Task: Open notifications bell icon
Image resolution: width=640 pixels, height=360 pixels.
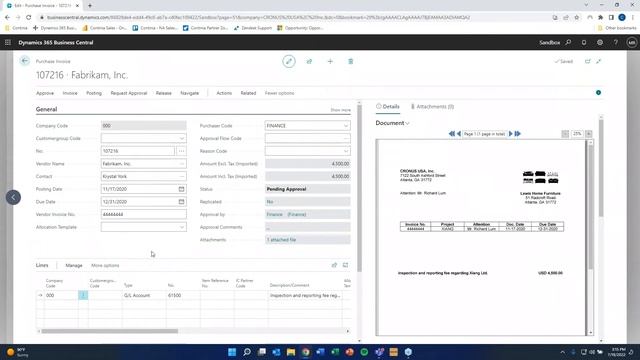Action: tap(584, 42)
